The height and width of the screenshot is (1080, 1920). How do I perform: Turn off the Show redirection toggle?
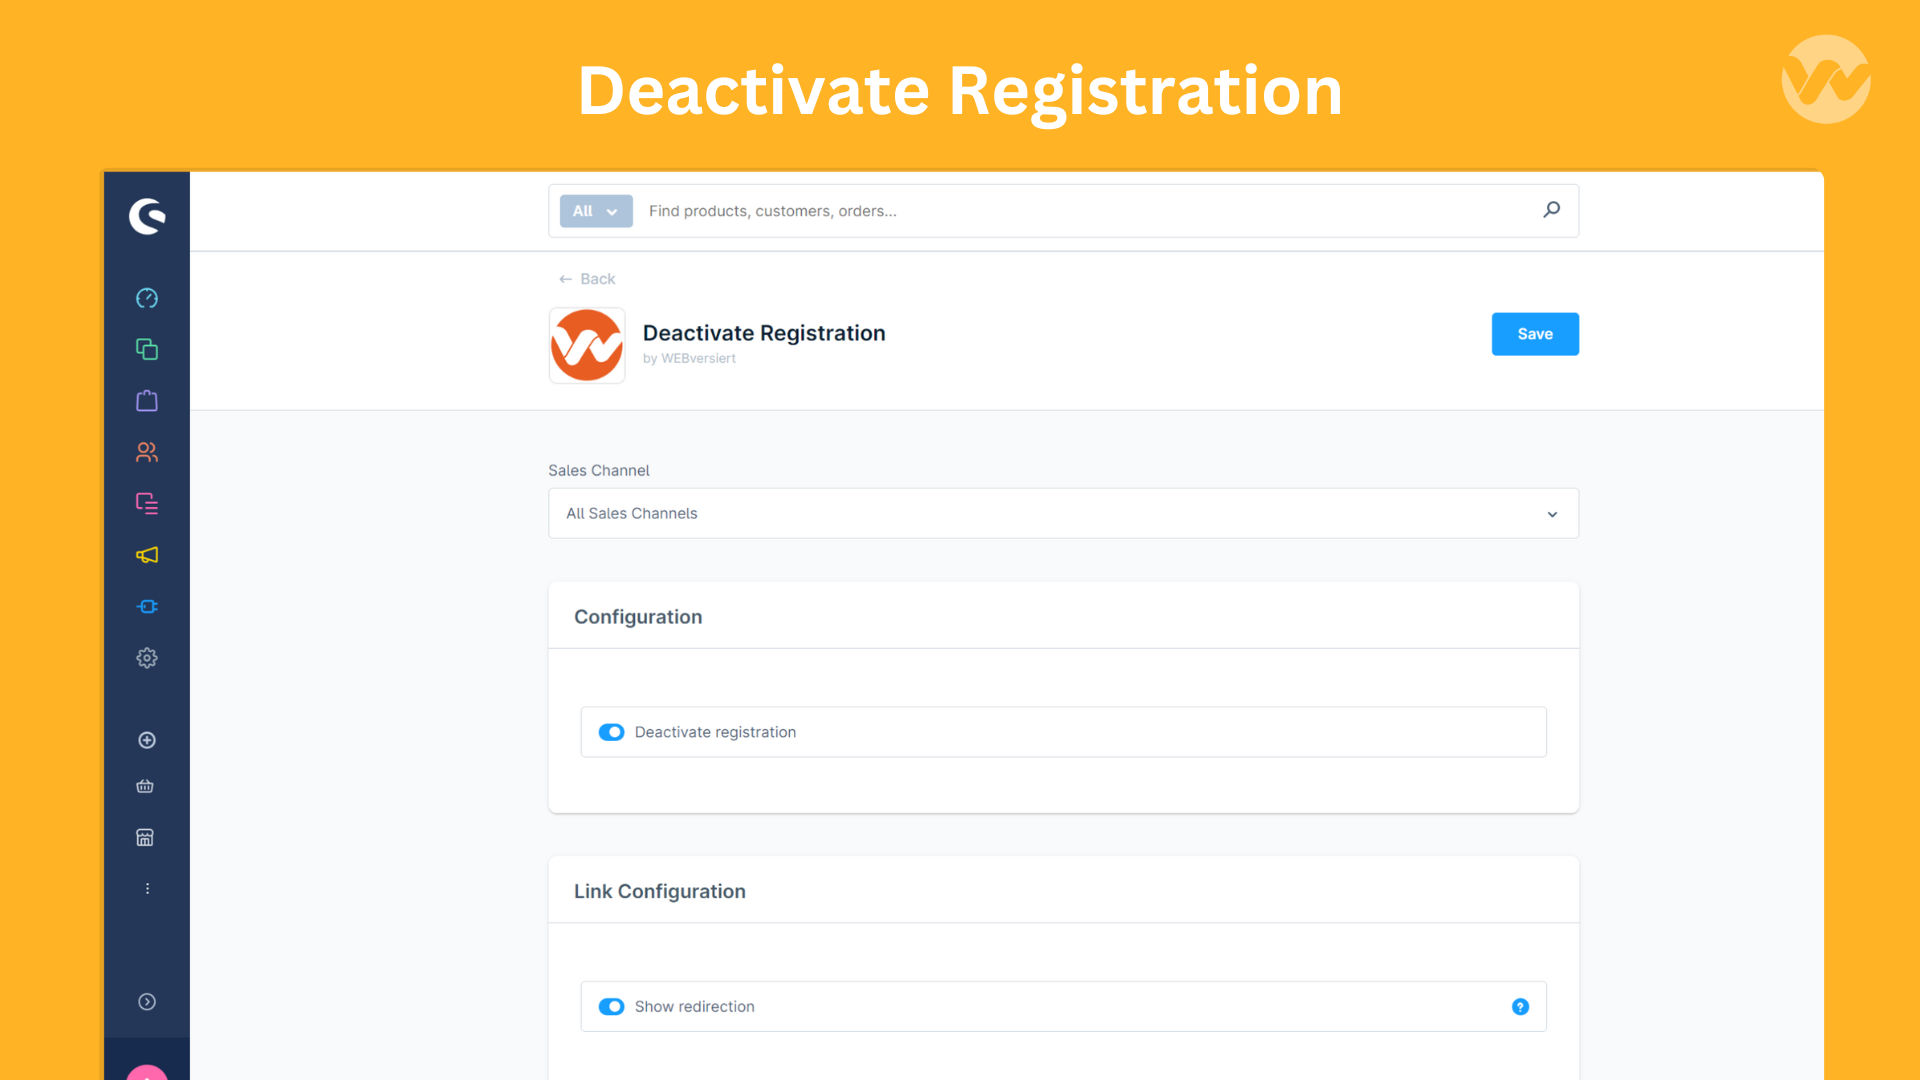coord(611,1006)
